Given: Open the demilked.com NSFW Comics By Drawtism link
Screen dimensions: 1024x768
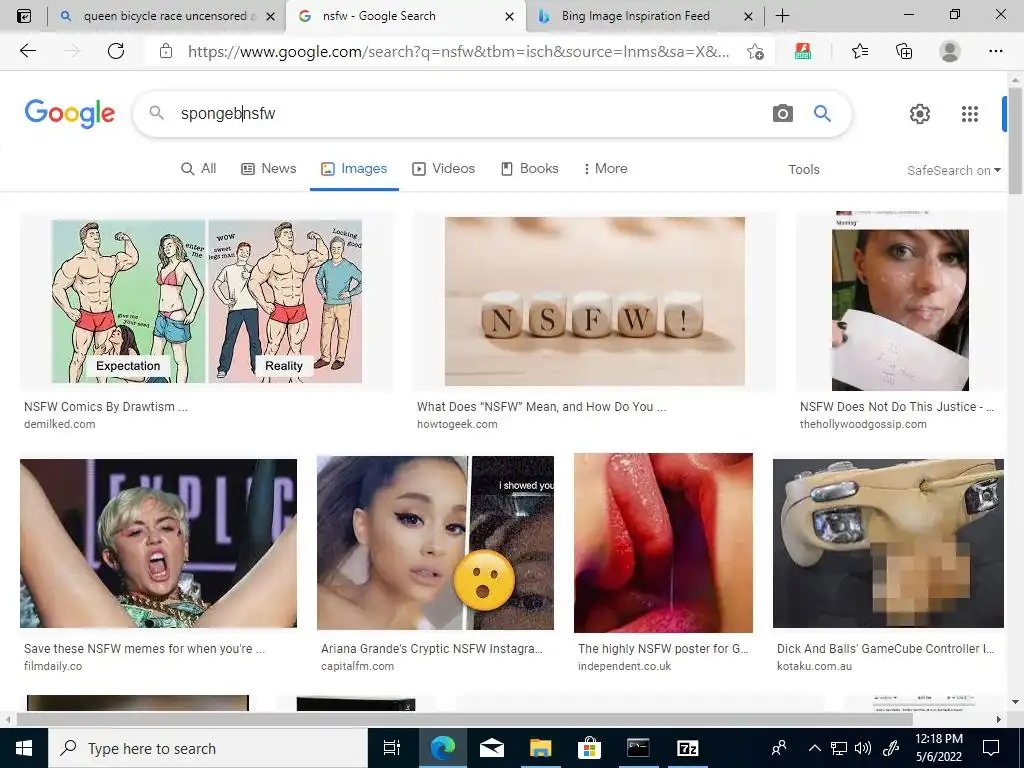Looking at the screenshot, I should click(x=106, y=415).
